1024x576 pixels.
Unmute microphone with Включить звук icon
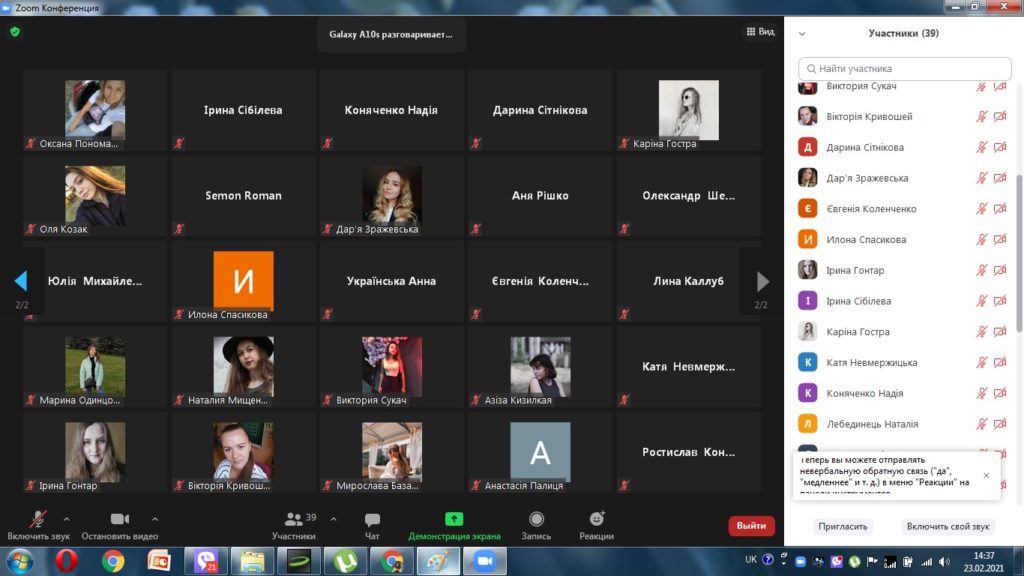(37, 520)
